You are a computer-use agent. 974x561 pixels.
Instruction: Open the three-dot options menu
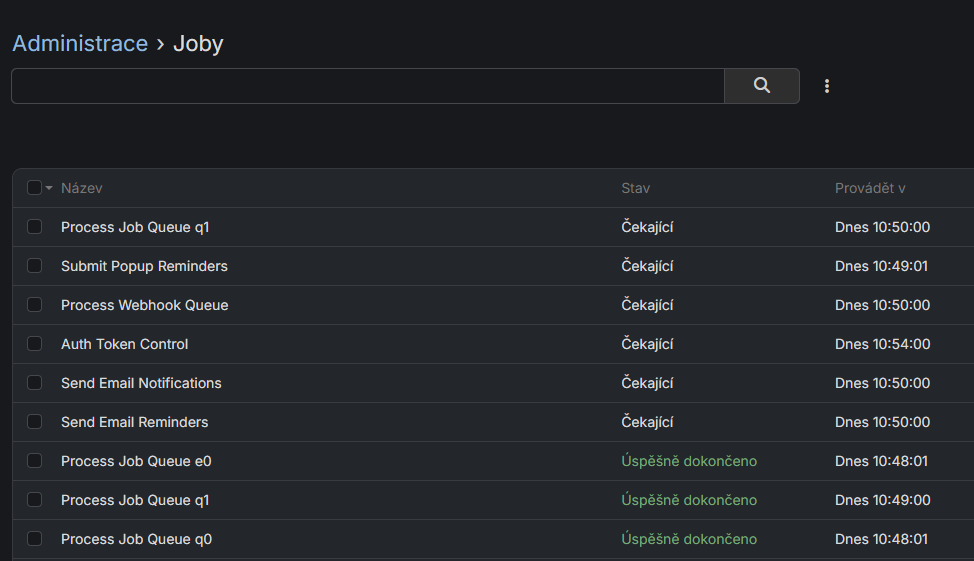827,86
